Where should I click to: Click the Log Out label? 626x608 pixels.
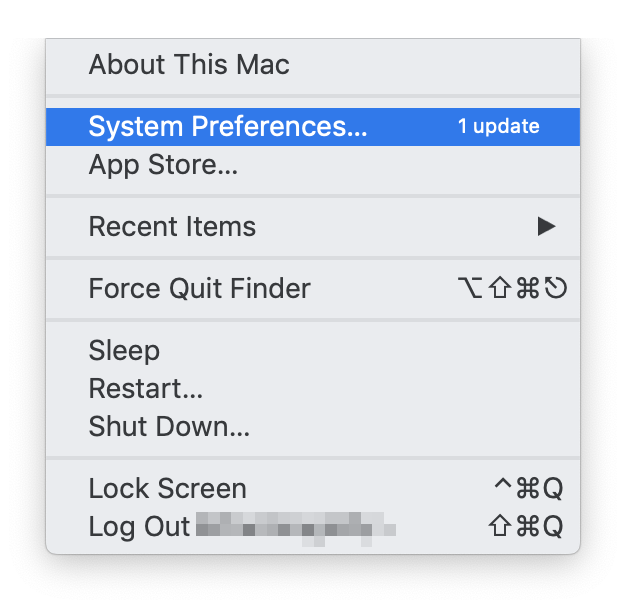(x=139, y=527)
